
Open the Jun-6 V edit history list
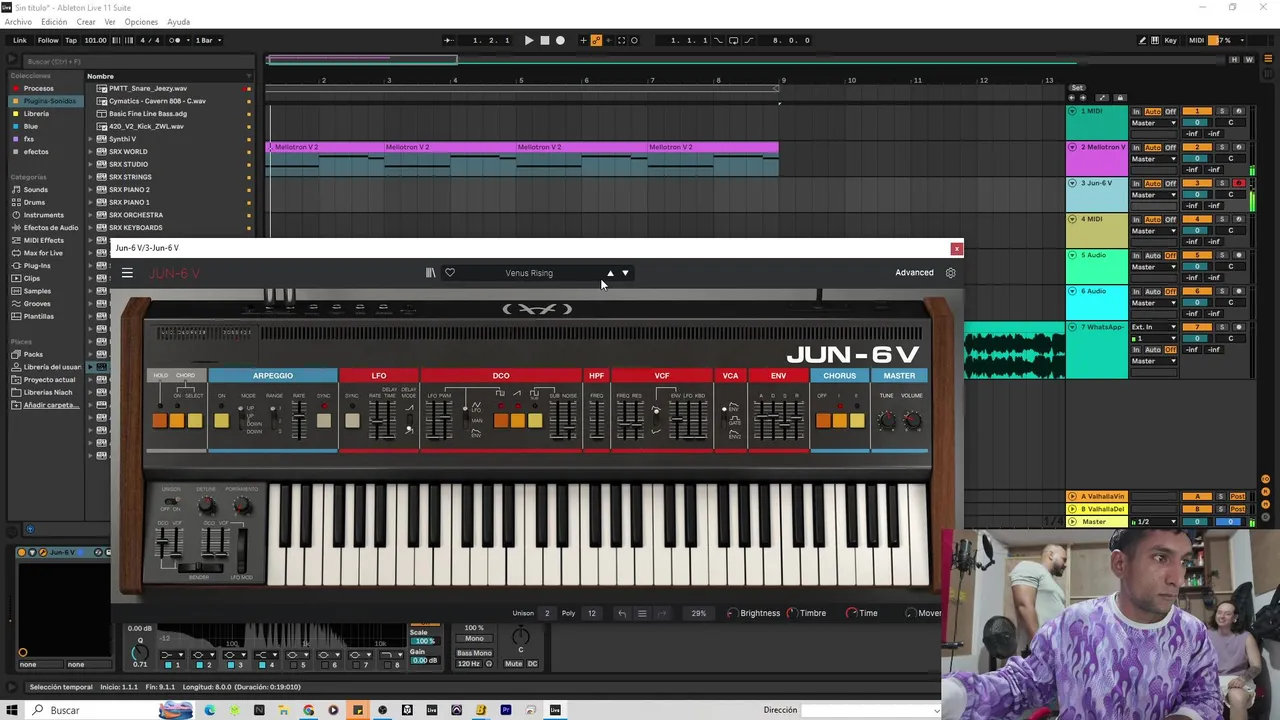642,613
